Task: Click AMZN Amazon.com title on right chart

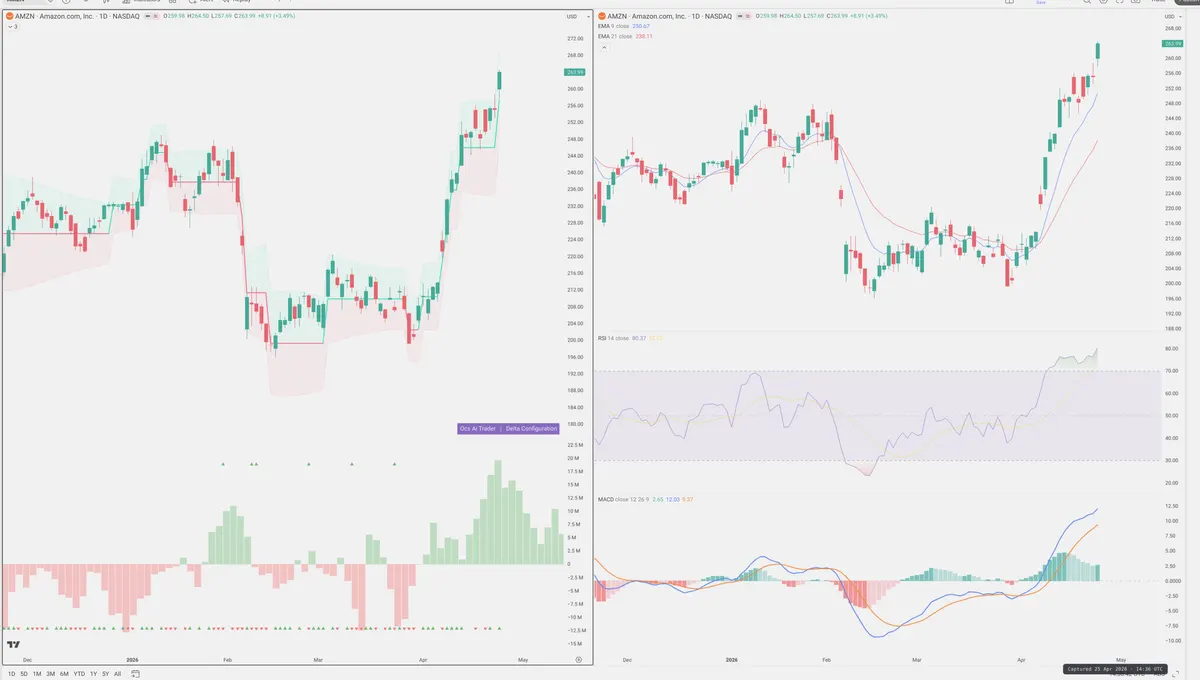Action: tap(669, 17)
